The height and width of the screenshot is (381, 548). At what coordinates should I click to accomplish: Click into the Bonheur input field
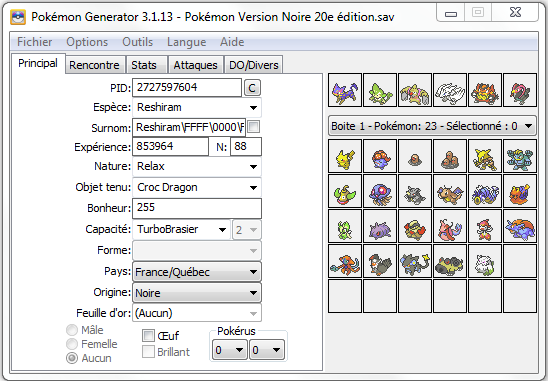pos(197,208)
